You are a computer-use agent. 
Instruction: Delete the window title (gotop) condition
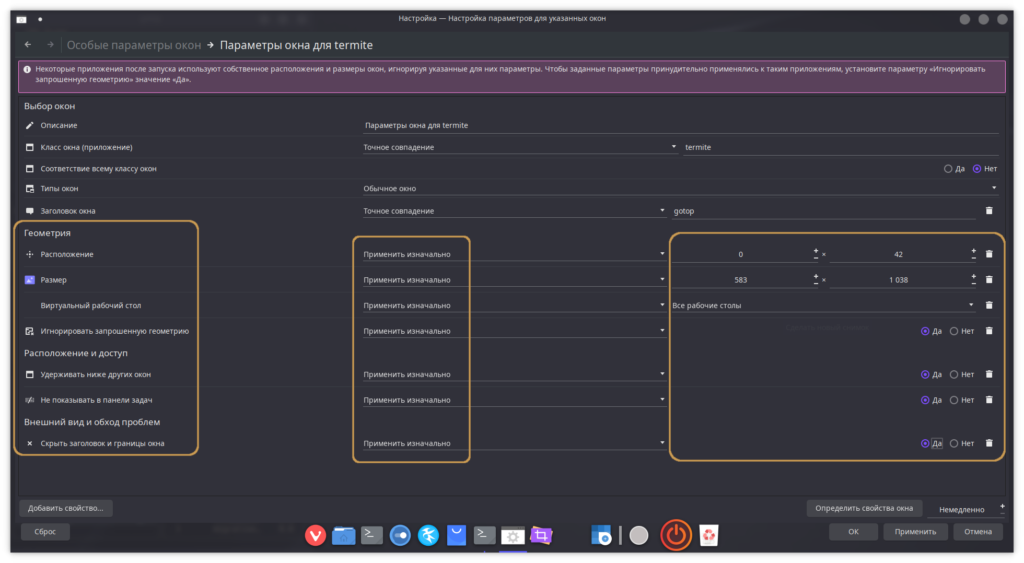[989, 210]
